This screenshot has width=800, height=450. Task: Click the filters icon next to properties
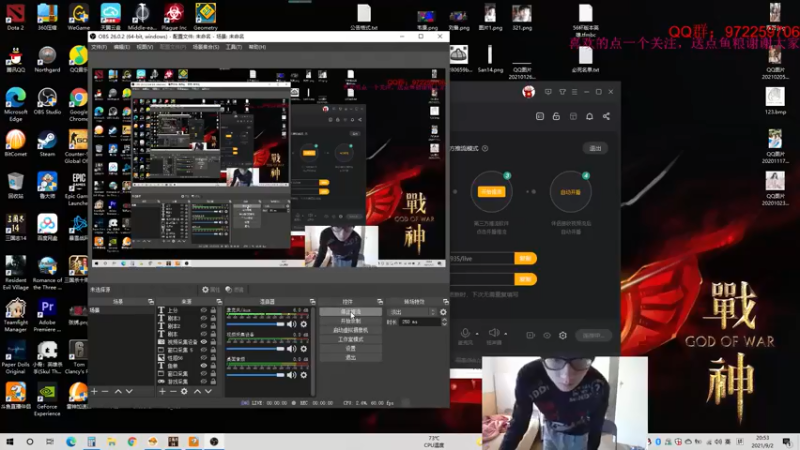coord(229,289)
